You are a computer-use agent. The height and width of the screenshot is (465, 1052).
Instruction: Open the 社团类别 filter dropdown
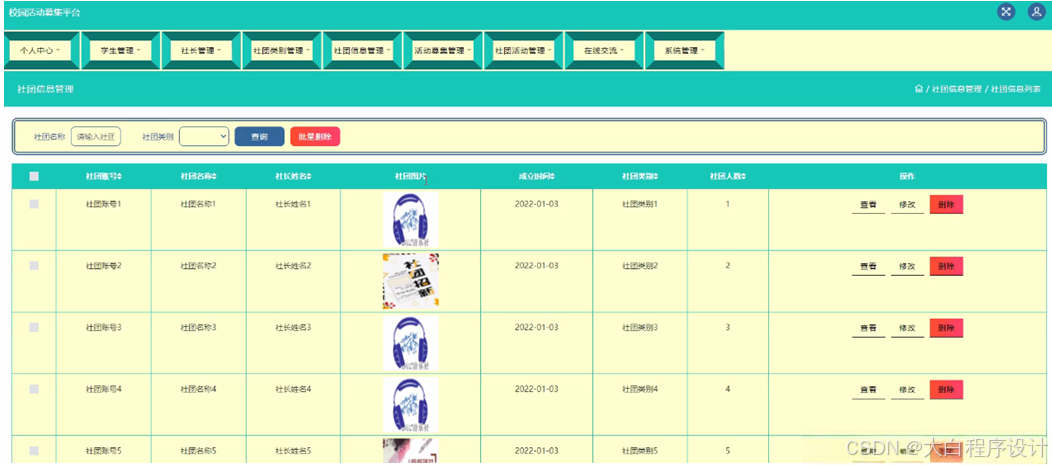[204, 136]
